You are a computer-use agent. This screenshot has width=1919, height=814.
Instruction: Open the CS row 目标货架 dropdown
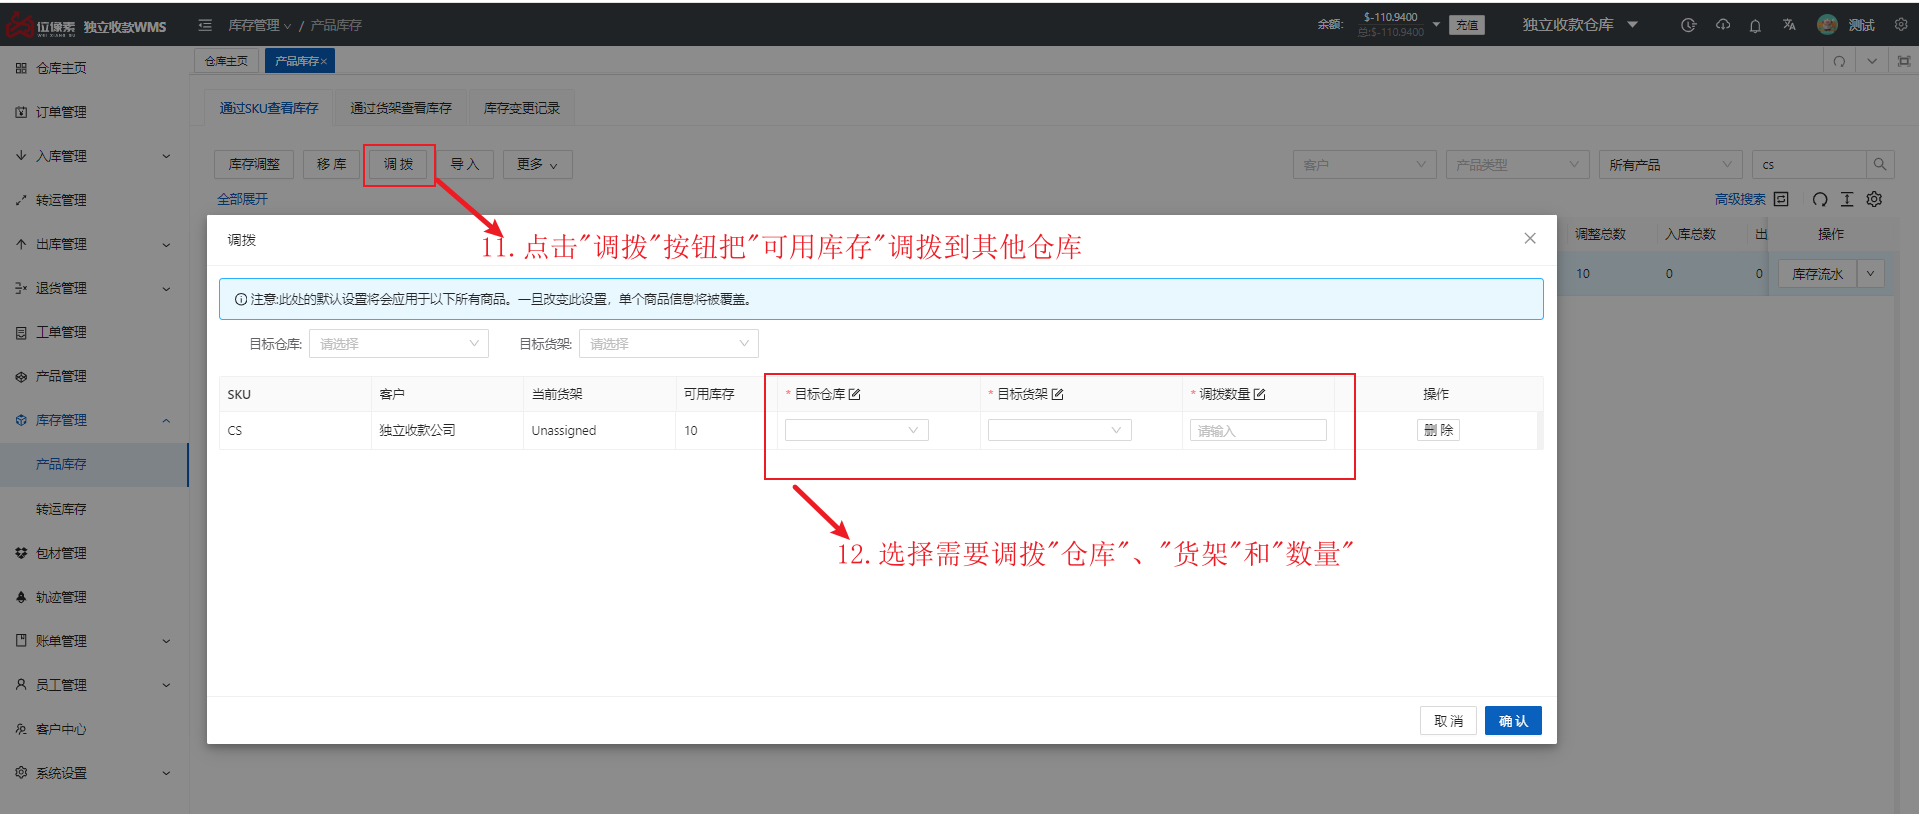pos(1059,430)
